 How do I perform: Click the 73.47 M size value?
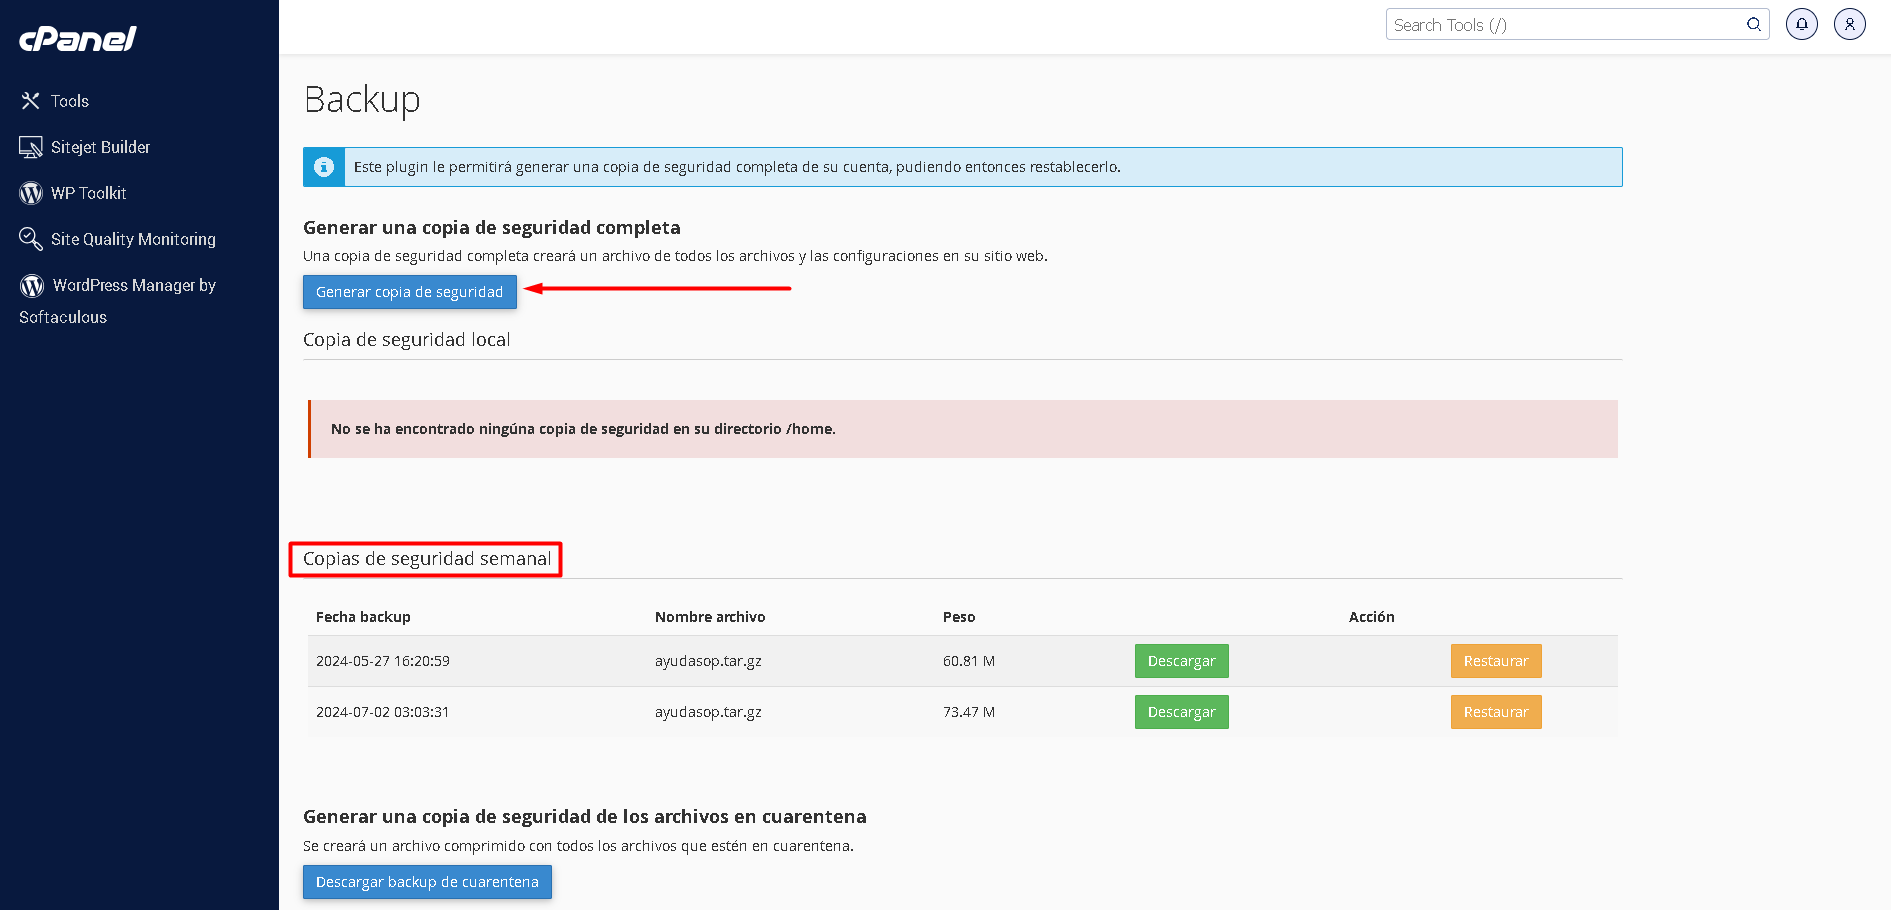(x=969, y=712)
